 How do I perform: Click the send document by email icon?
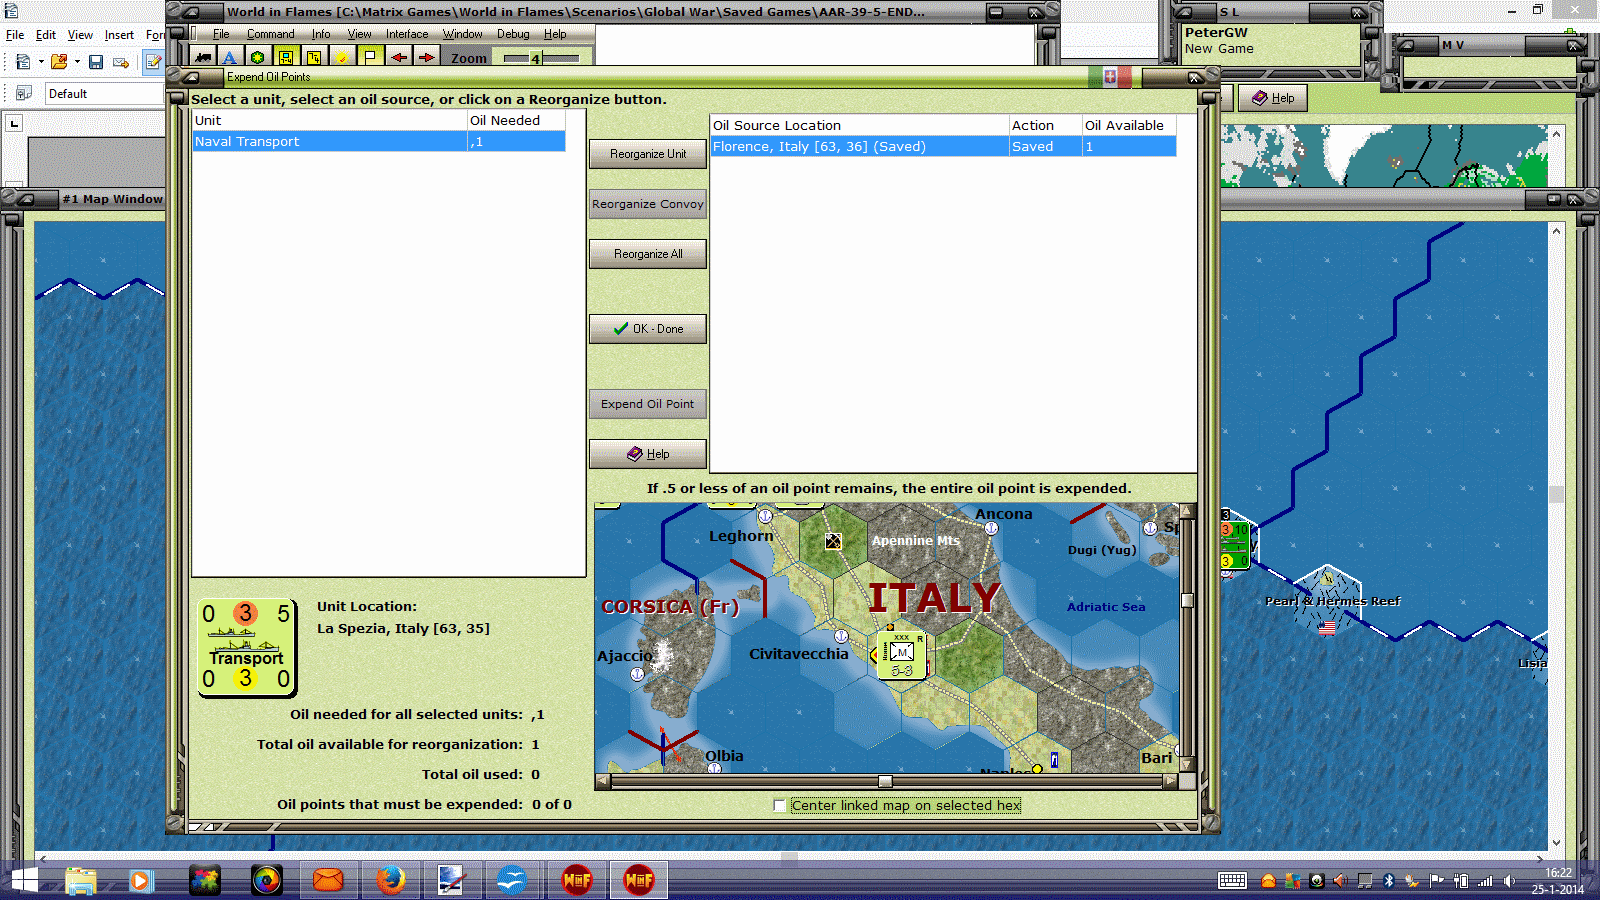point(121,62)
